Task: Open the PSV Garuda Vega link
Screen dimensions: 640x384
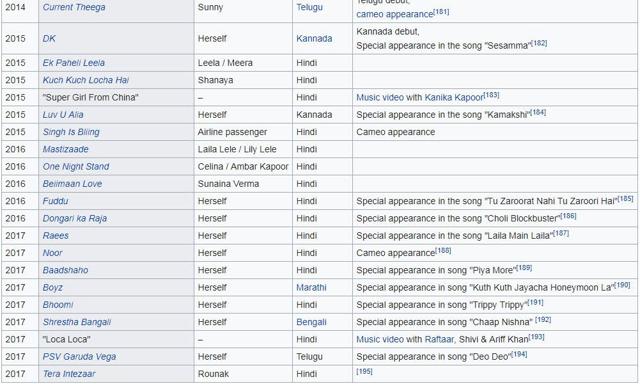Action: click(x=79, y=357)
